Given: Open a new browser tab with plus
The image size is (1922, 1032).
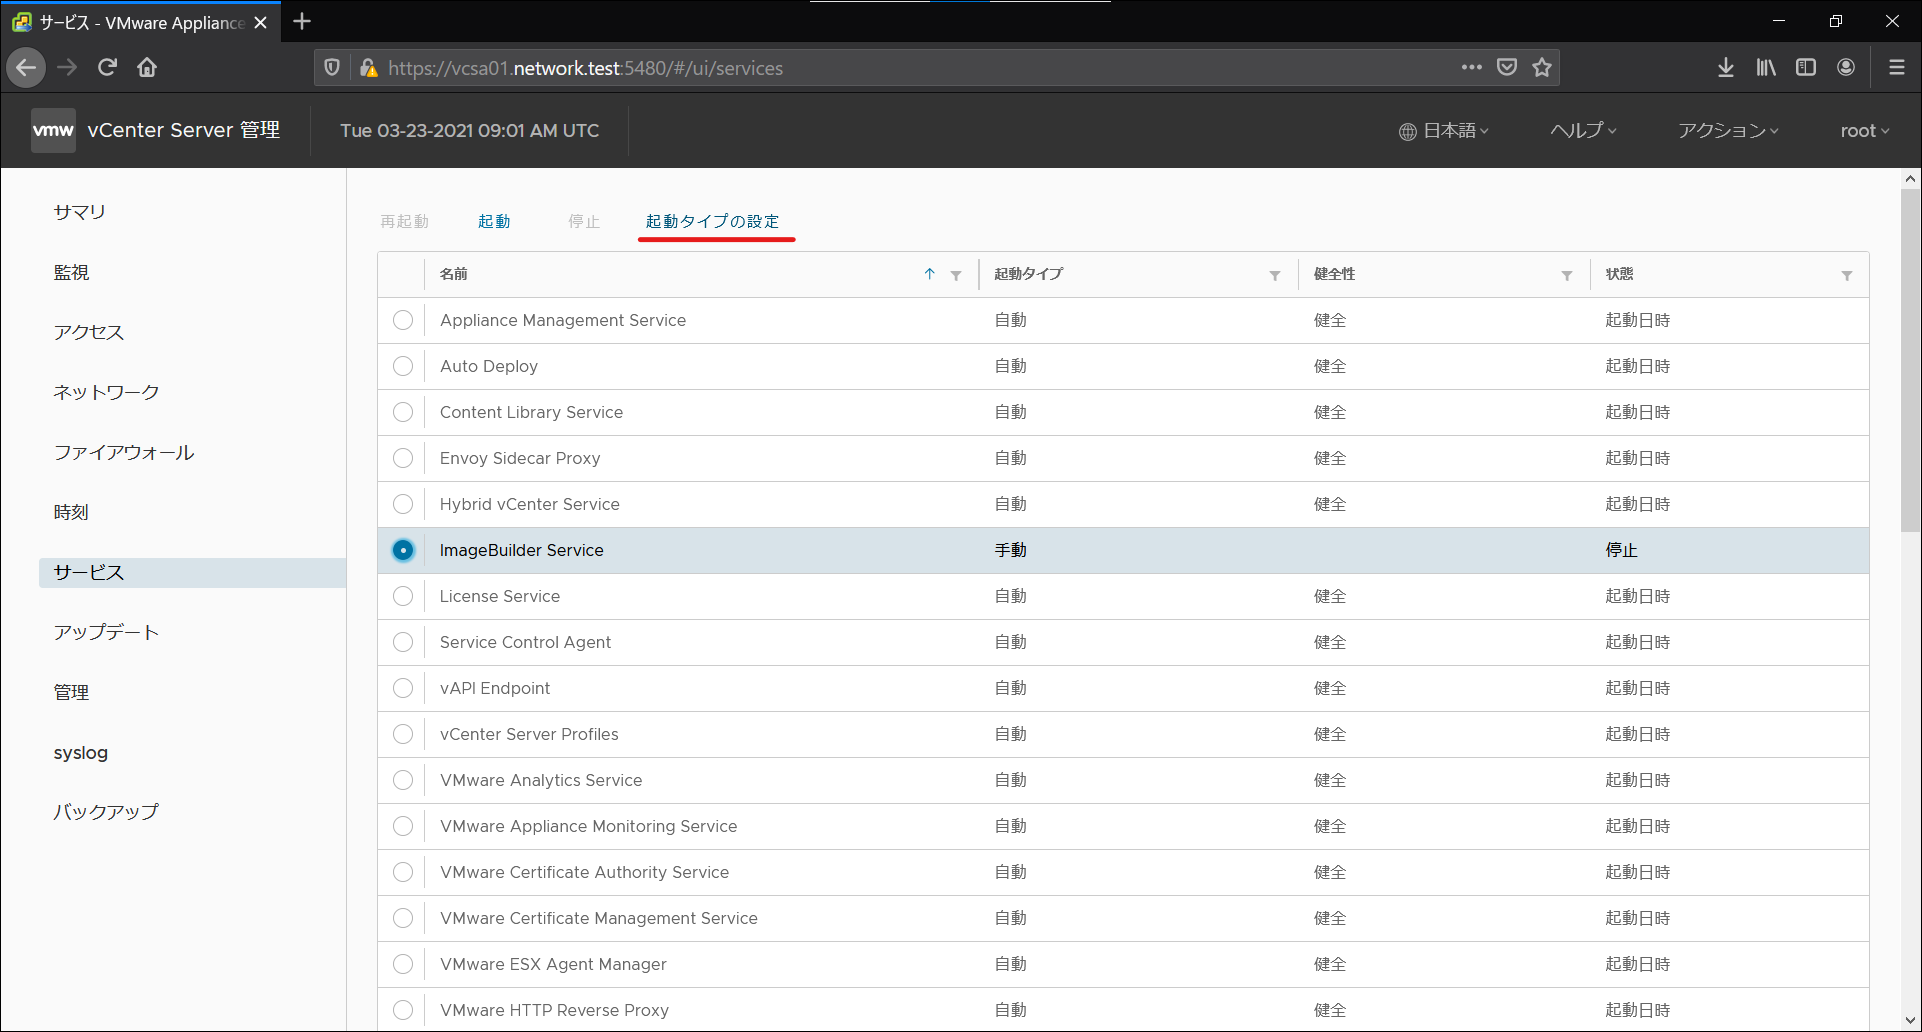Looking at the screenshot, I should (x=302, y=21).
